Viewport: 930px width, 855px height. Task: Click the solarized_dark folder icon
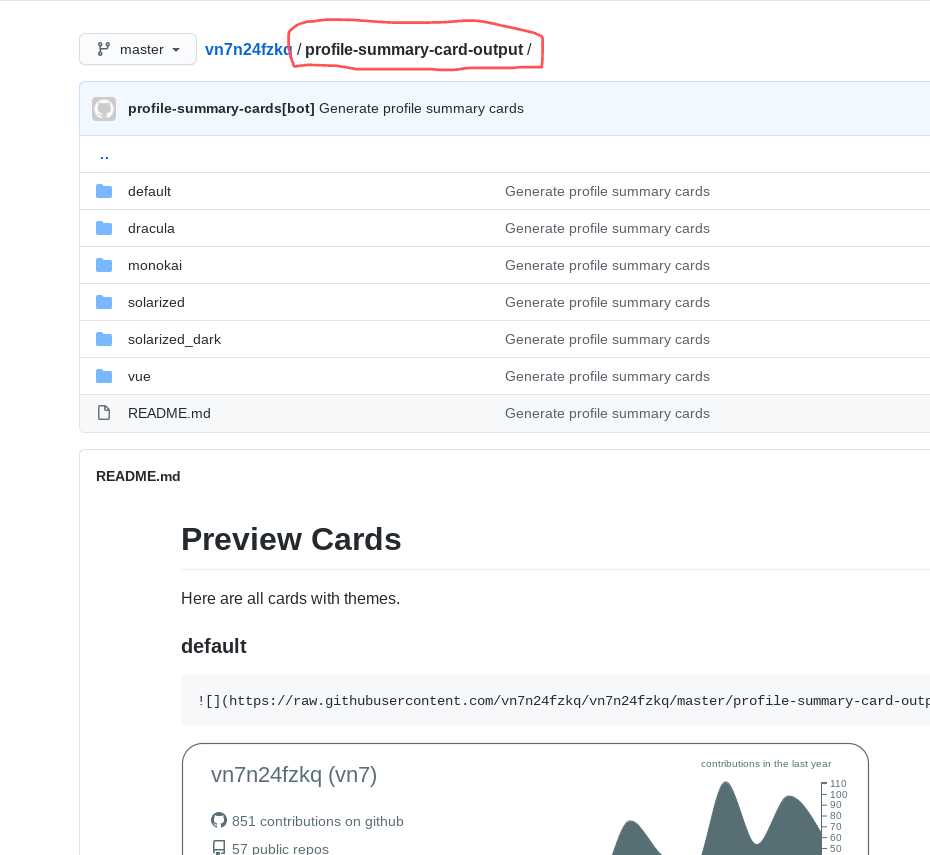104,339
